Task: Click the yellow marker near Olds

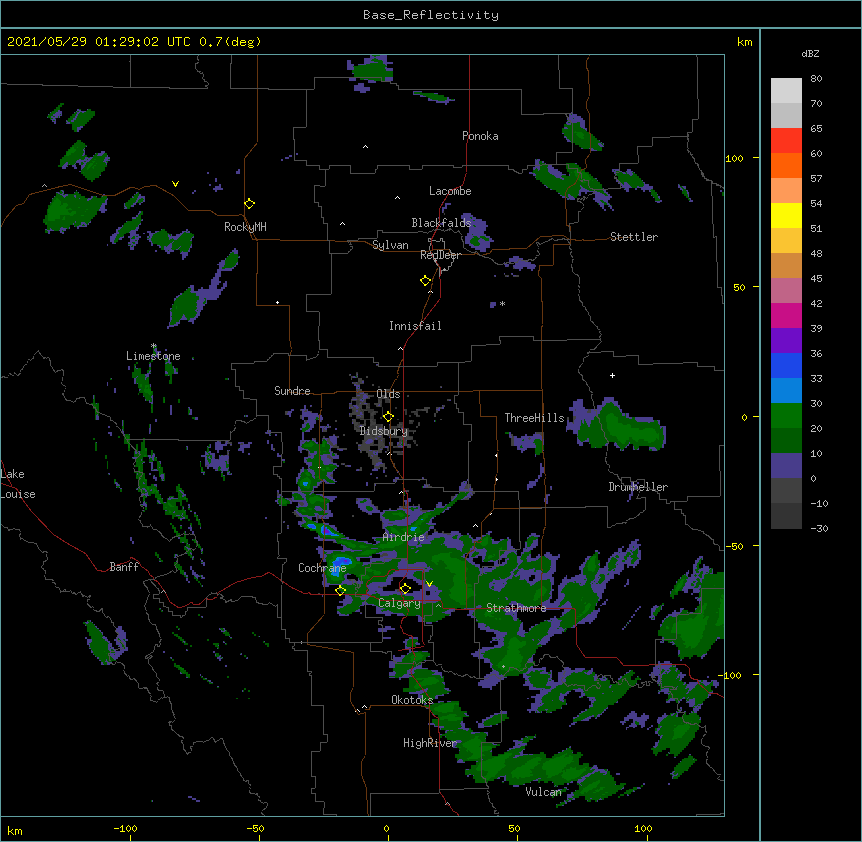Action: coord(388,417)
